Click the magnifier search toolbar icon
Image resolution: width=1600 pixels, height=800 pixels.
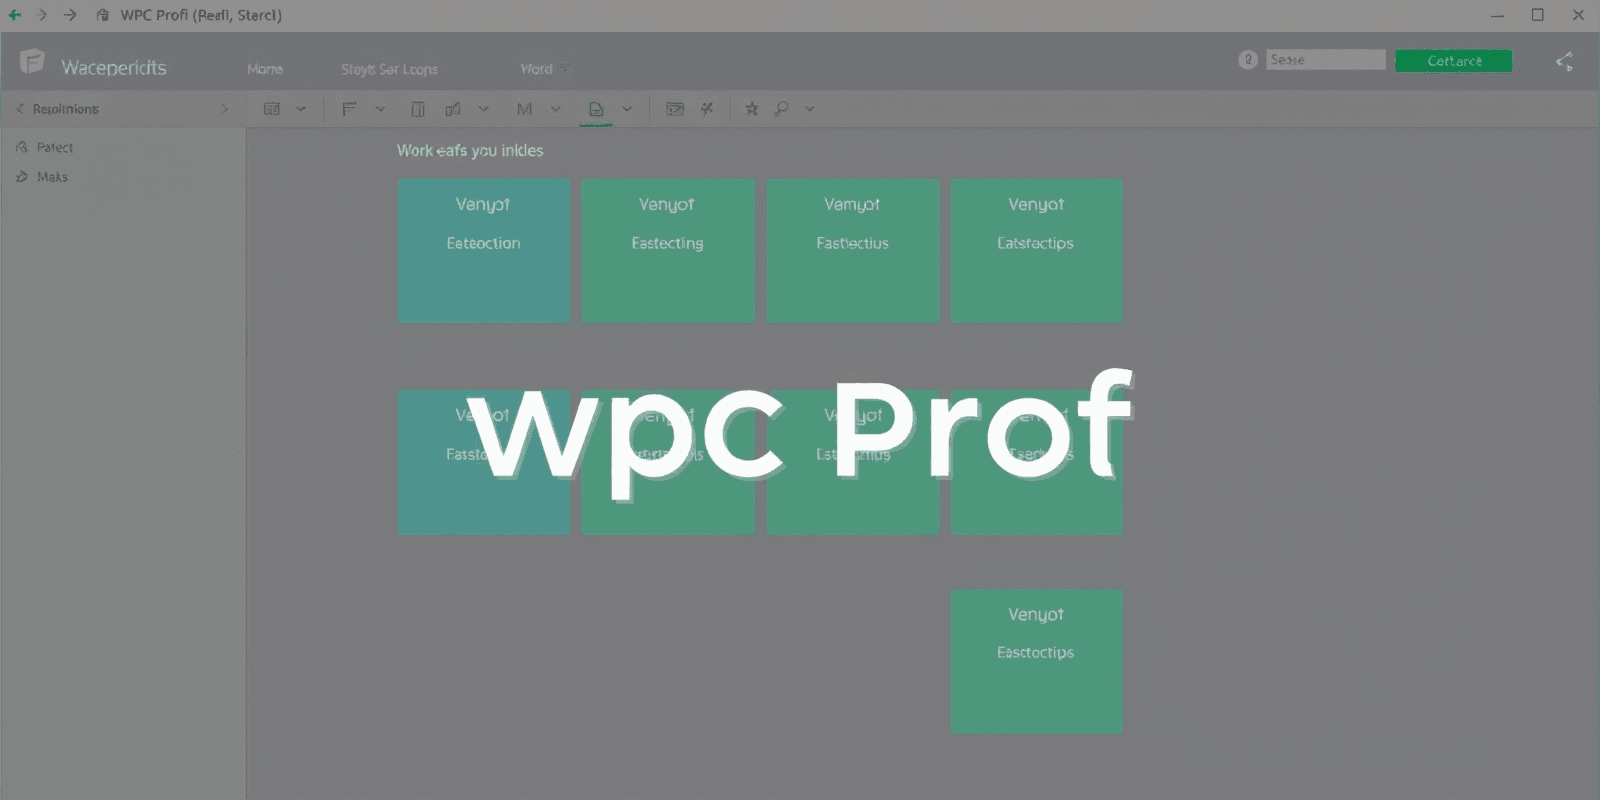coord(781,109)
